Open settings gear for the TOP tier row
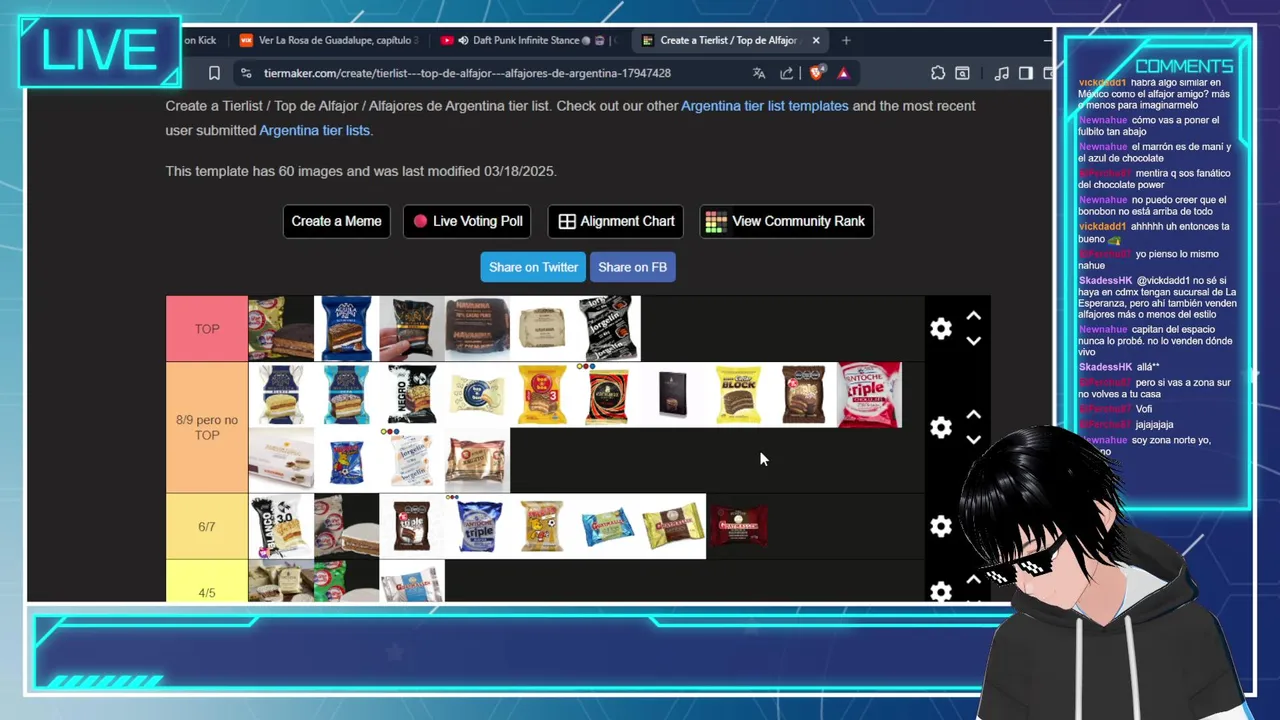 tap(941, 328)
